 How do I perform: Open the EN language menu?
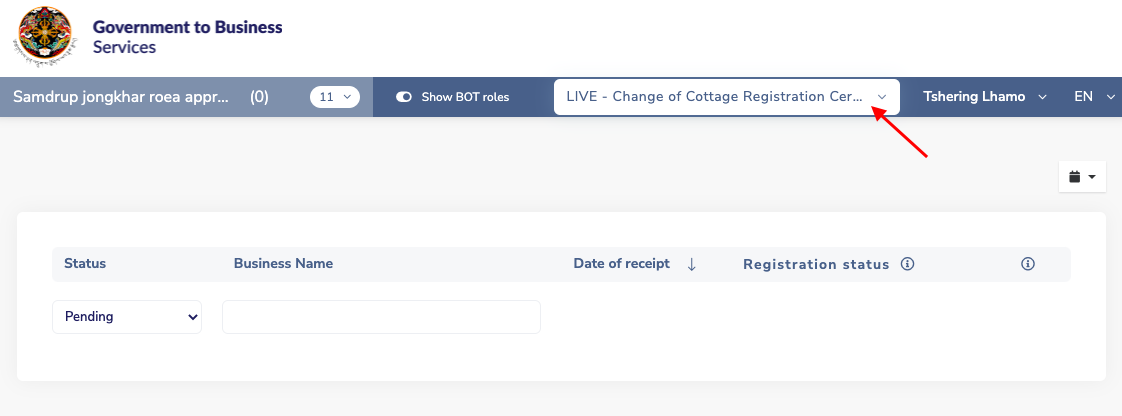pyautogui.click(x=1094, y=97)
